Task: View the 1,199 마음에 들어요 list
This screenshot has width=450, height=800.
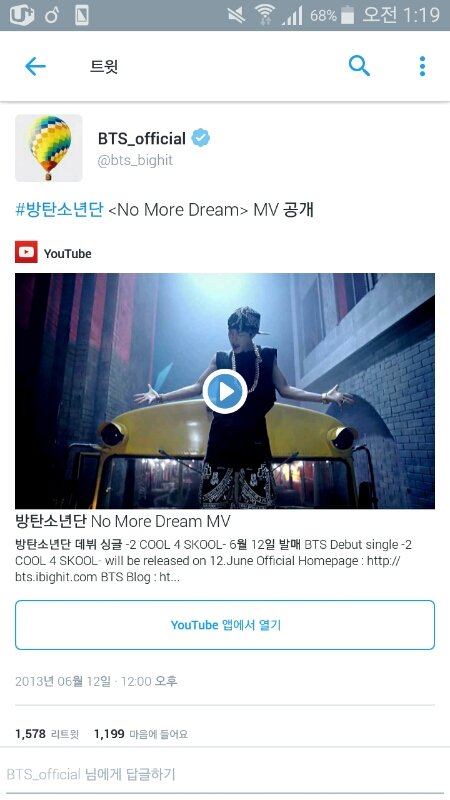Action: tap(141, 734)
